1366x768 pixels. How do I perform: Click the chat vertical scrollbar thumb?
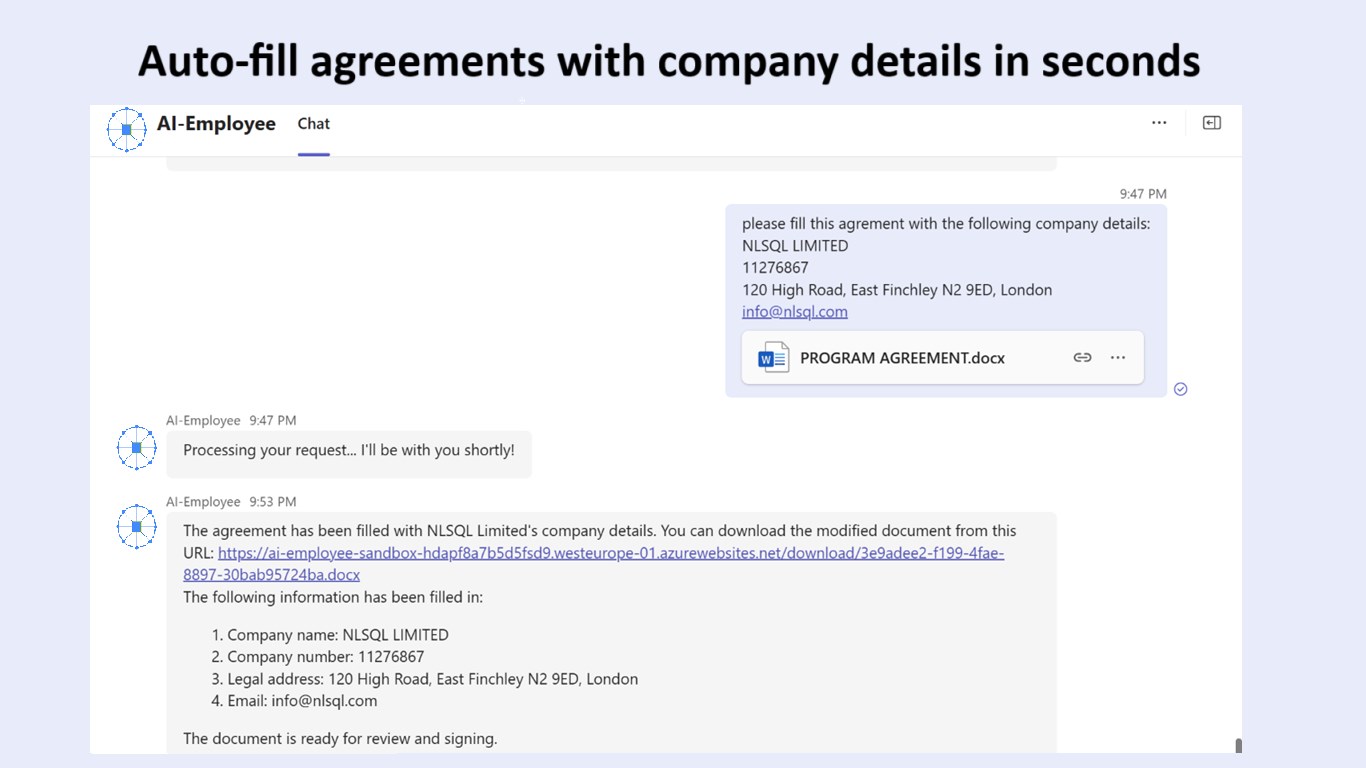point(1238,745)
